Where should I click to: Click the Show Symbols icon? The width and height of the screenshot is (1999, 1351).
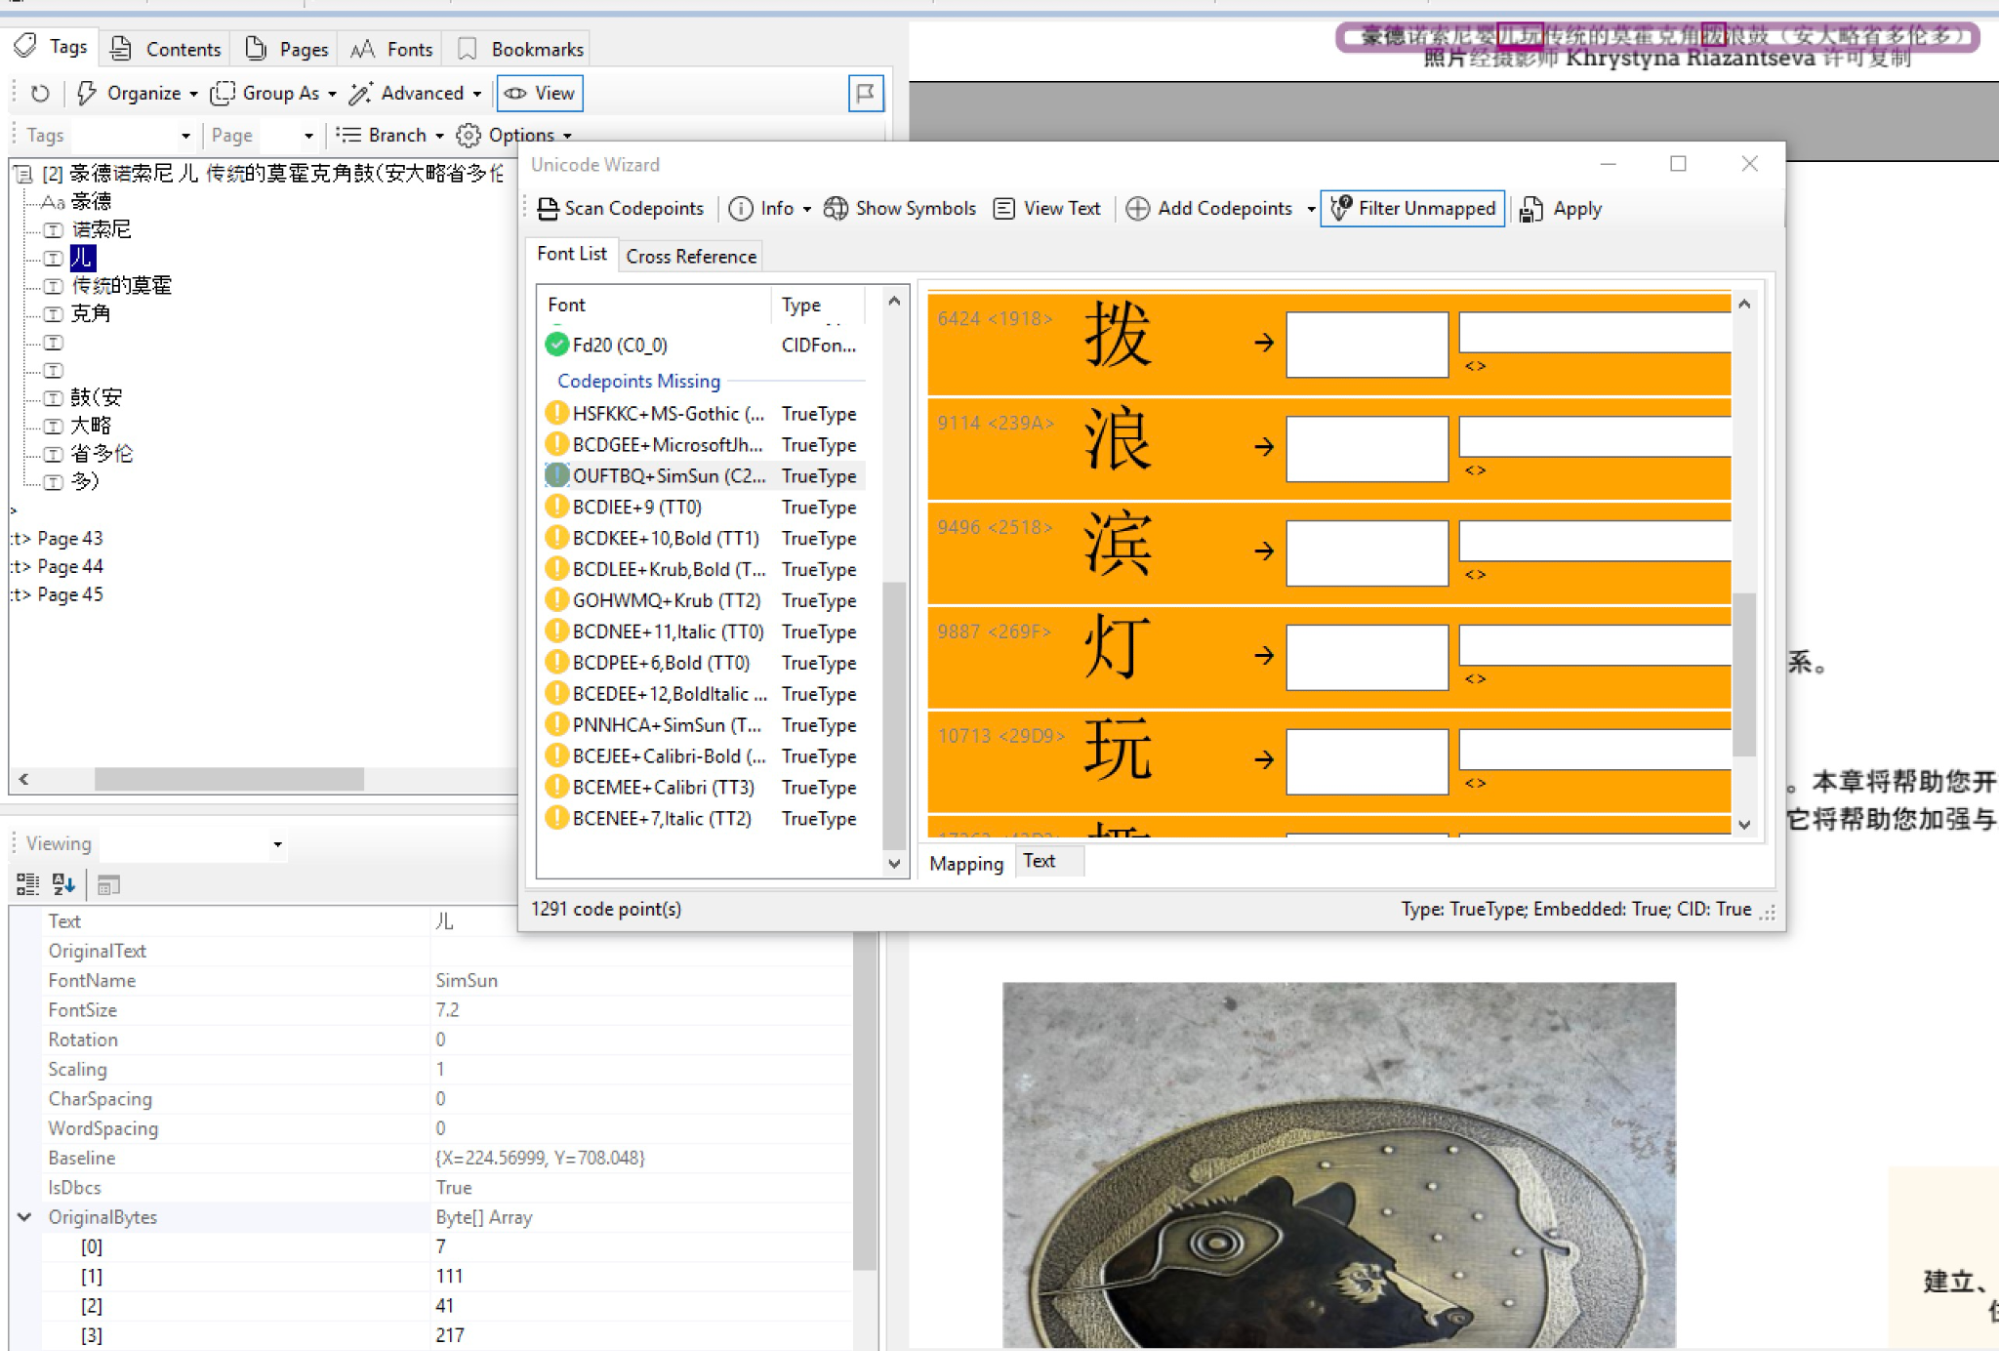pos(835,208)
